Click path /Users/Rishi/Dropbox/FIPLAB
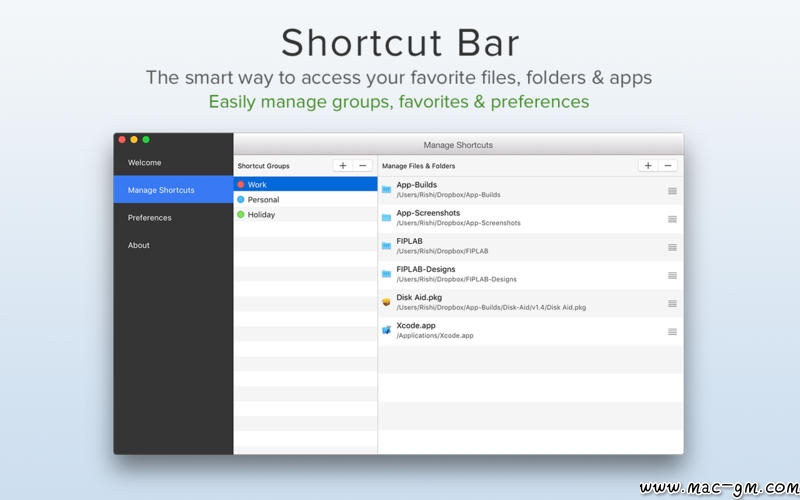This screenshot has height=500, width=800. coord(442,251)
